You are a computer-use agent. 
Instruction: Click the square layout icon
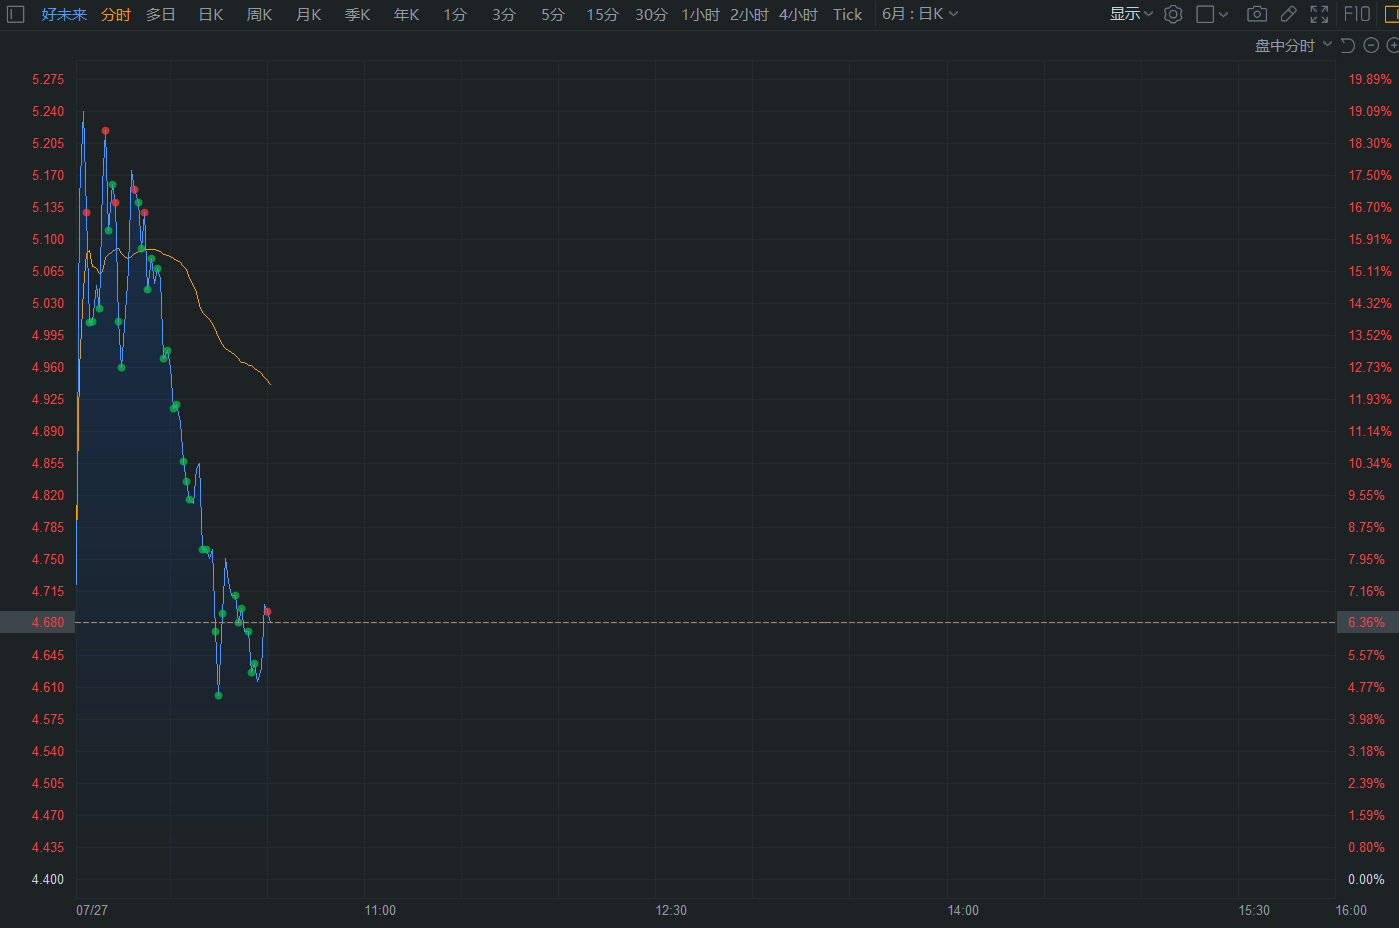point(1205,14)
